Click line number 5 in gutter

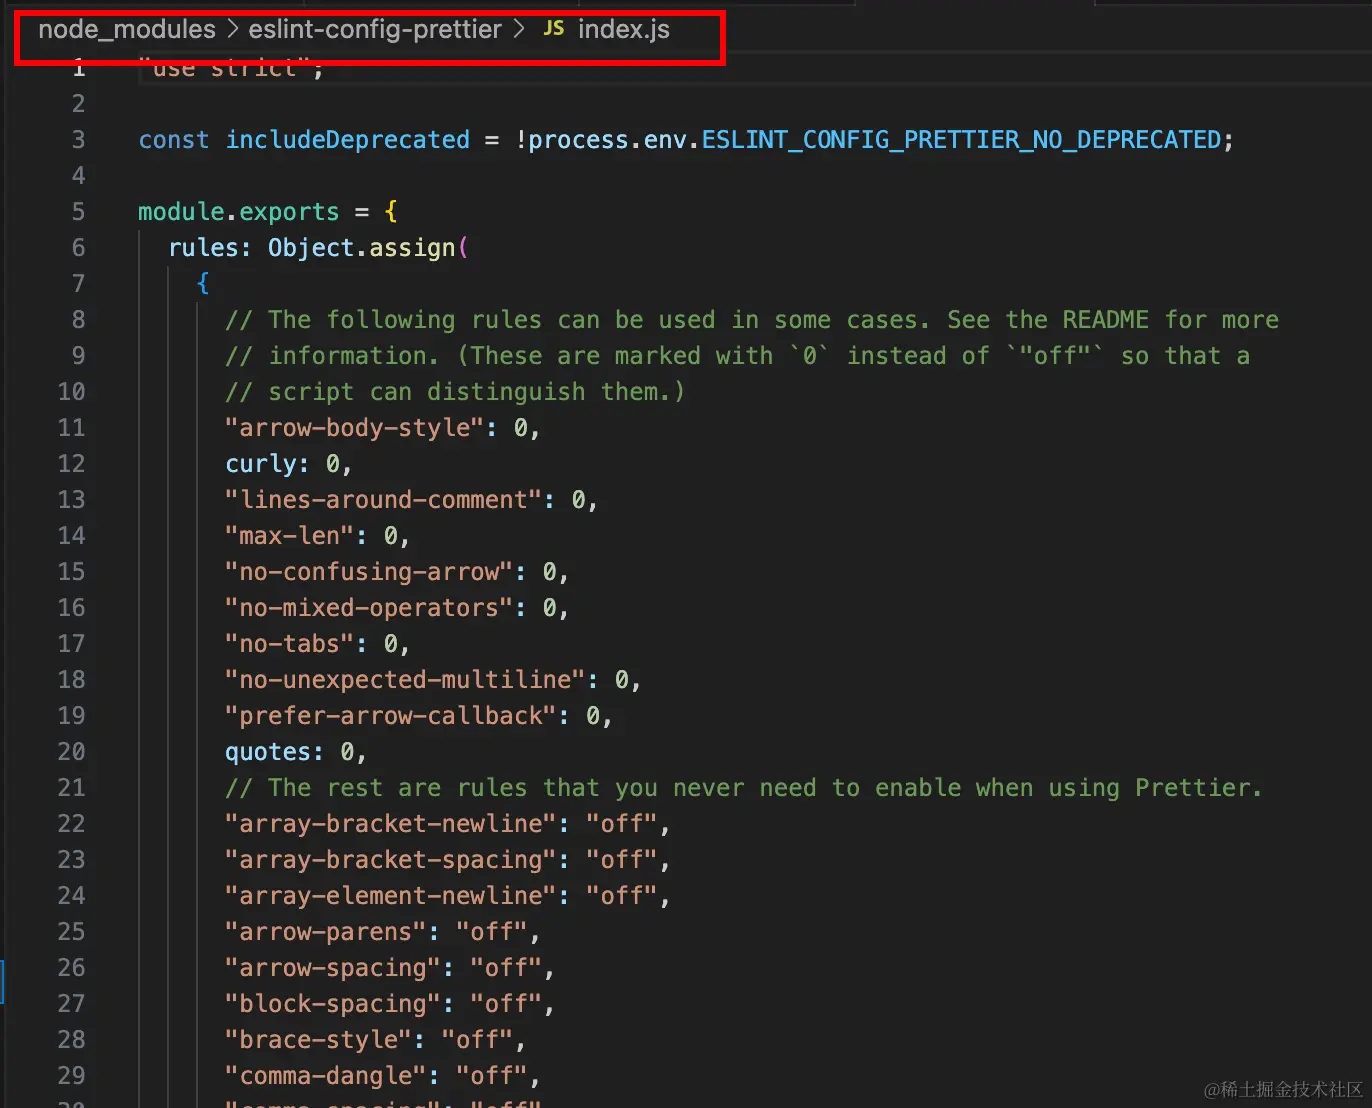point(78,212)
